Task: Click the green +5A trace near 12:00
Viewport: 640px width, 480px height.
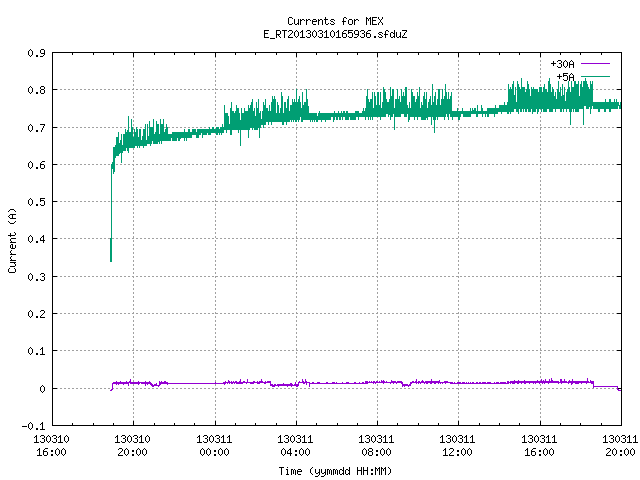Action: point(458,114)
